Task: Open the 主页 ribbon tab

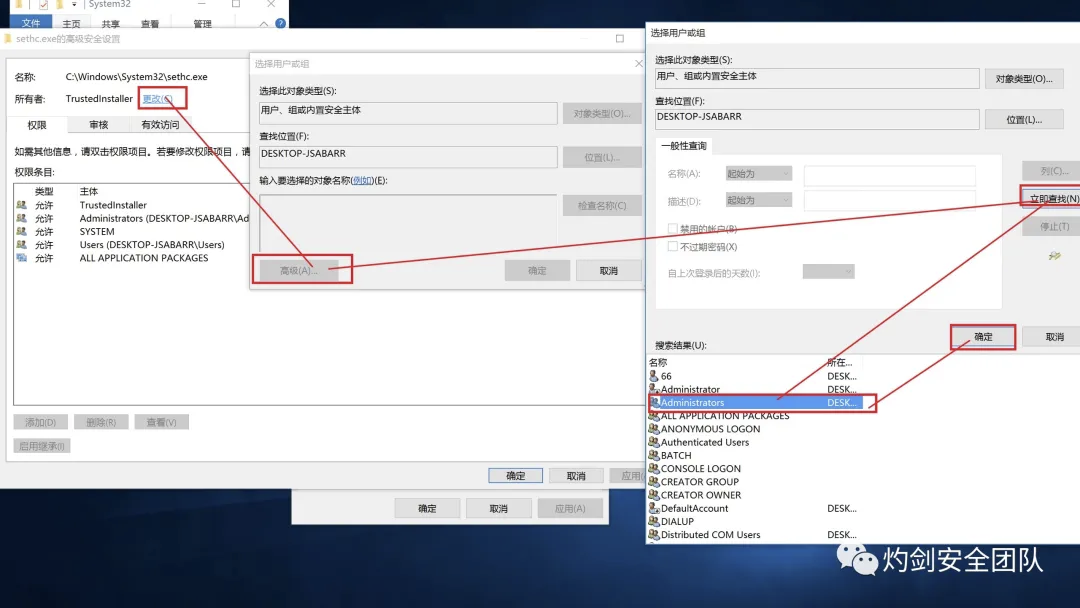Action: click(x=72, y=23)
